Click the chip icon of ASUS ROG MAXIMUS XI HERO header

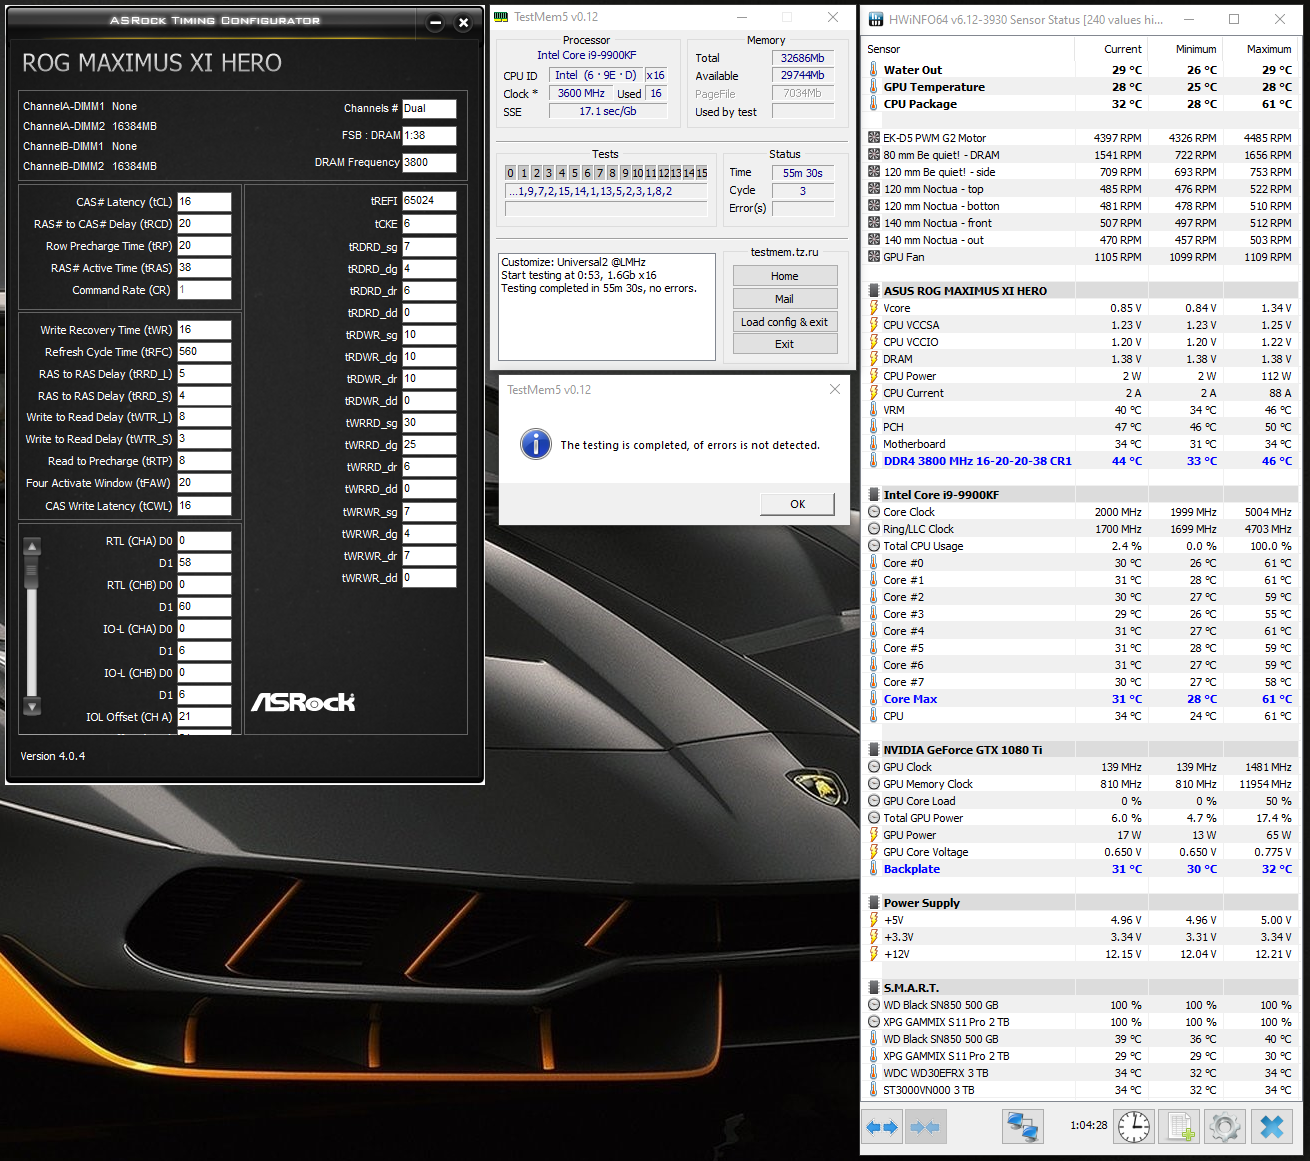[x=874, y=291]
